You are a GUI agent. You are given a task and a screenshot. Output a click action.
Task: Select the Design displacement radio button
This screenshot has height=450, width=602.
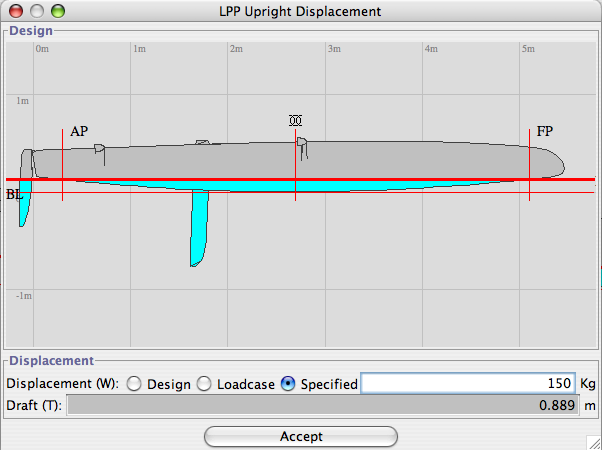(134, 384)
